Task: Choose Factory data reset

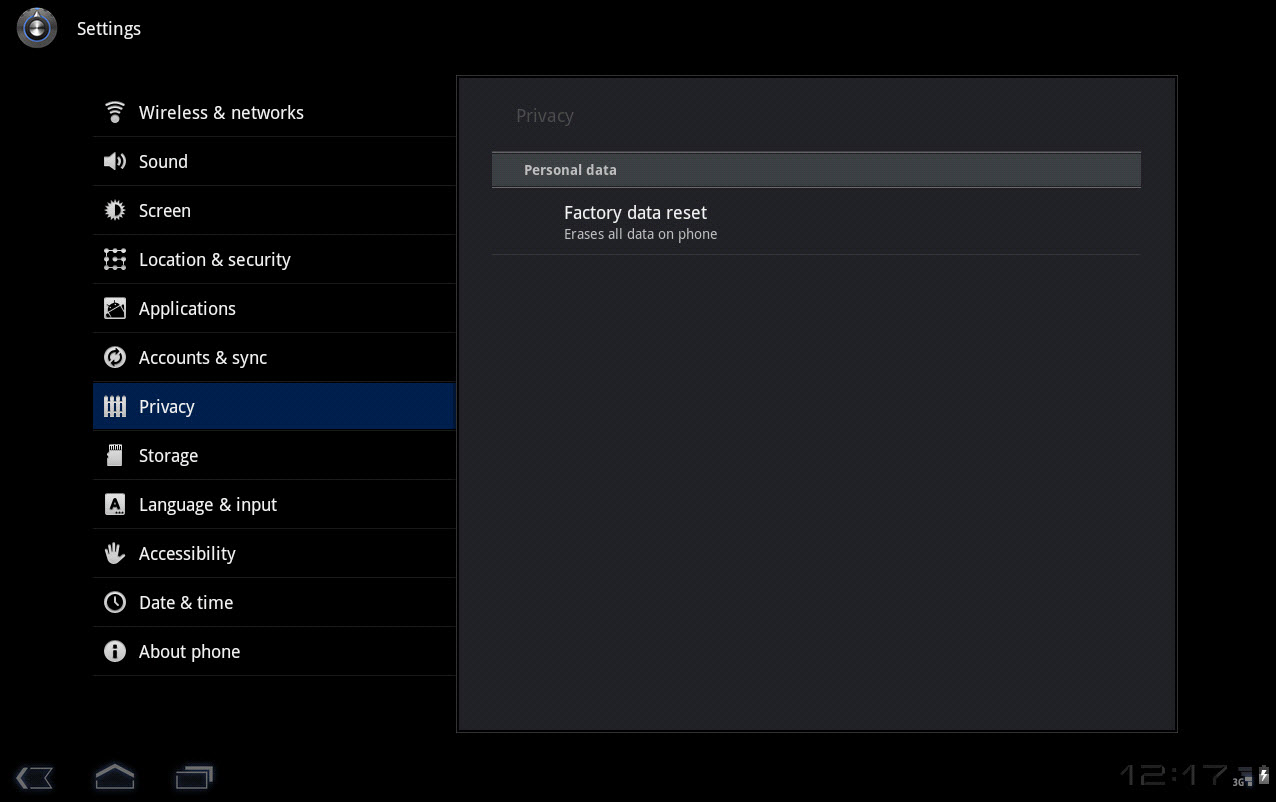Action: click(x=635, y=221)
